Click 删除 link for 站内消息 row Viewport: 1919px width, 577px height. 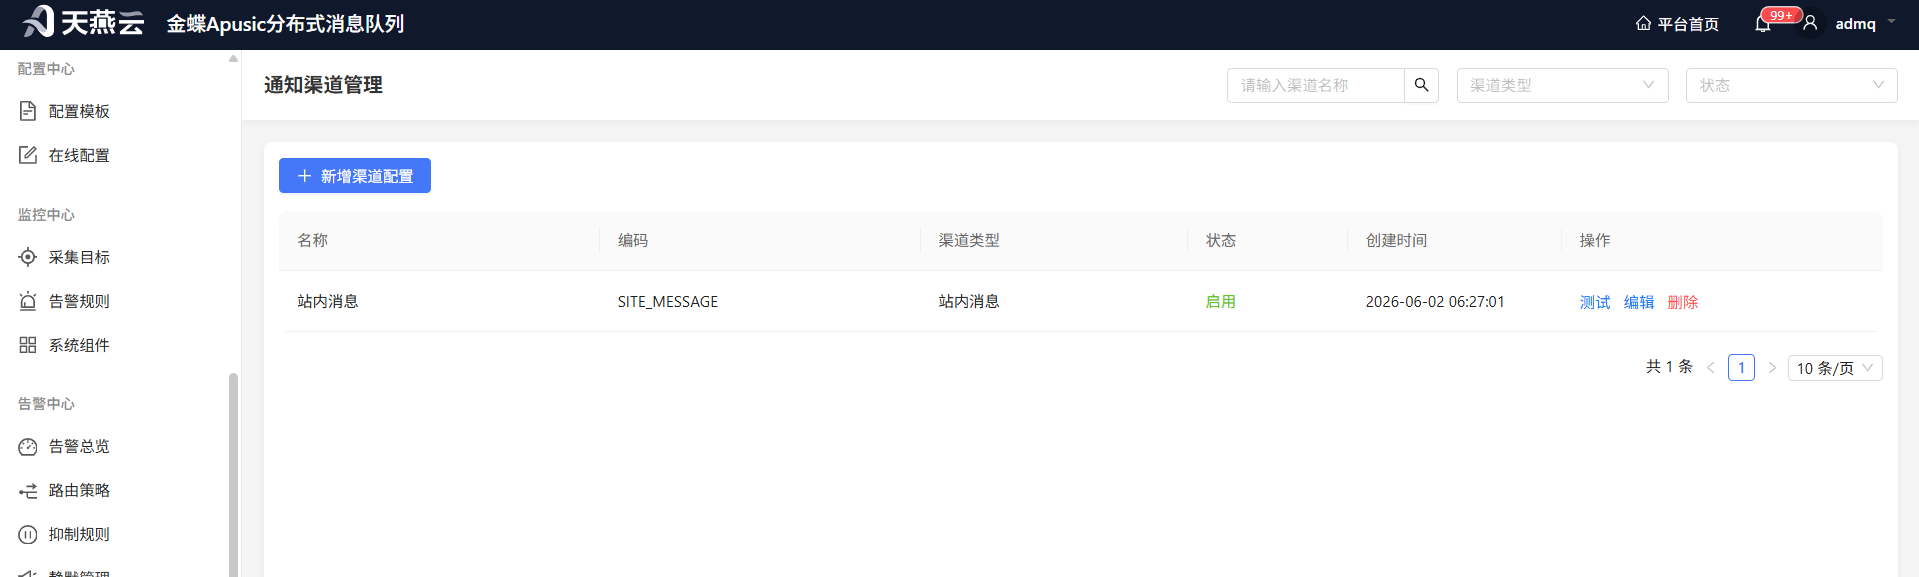pos(1683,302)
